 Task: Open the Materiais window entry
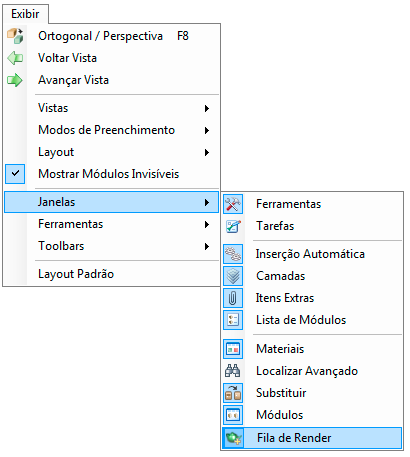tap(312, 349)
